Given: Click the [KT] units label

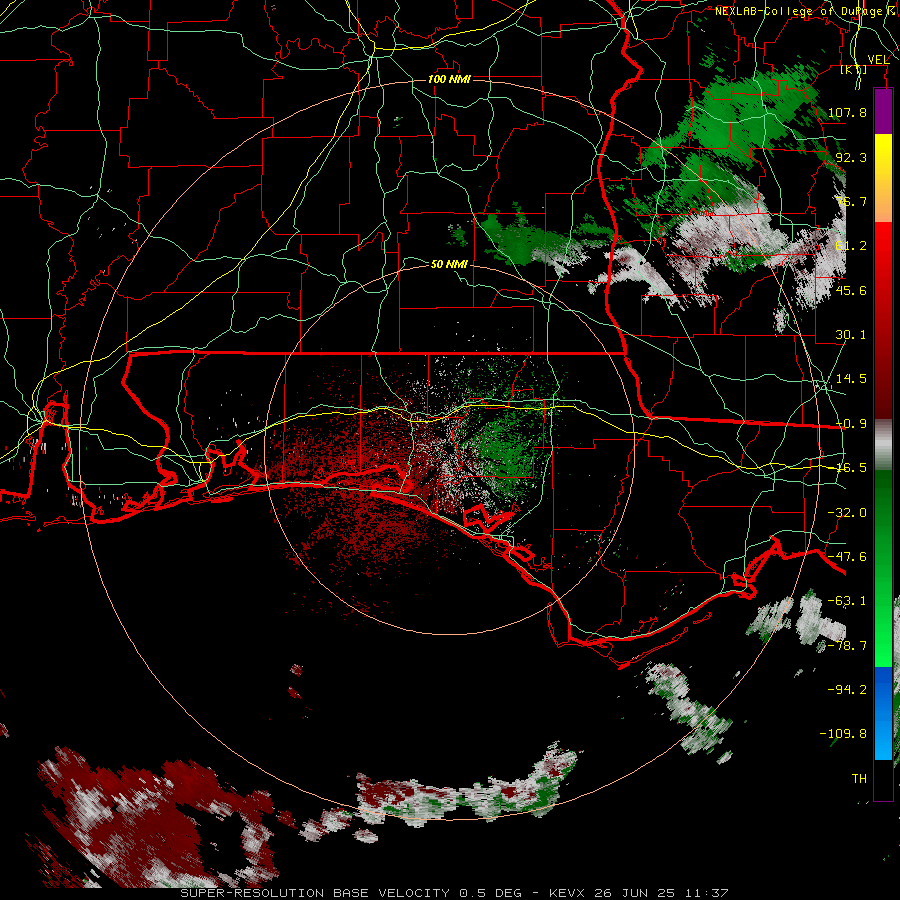Looking at the screenshot, I should (x=854, y=69).
